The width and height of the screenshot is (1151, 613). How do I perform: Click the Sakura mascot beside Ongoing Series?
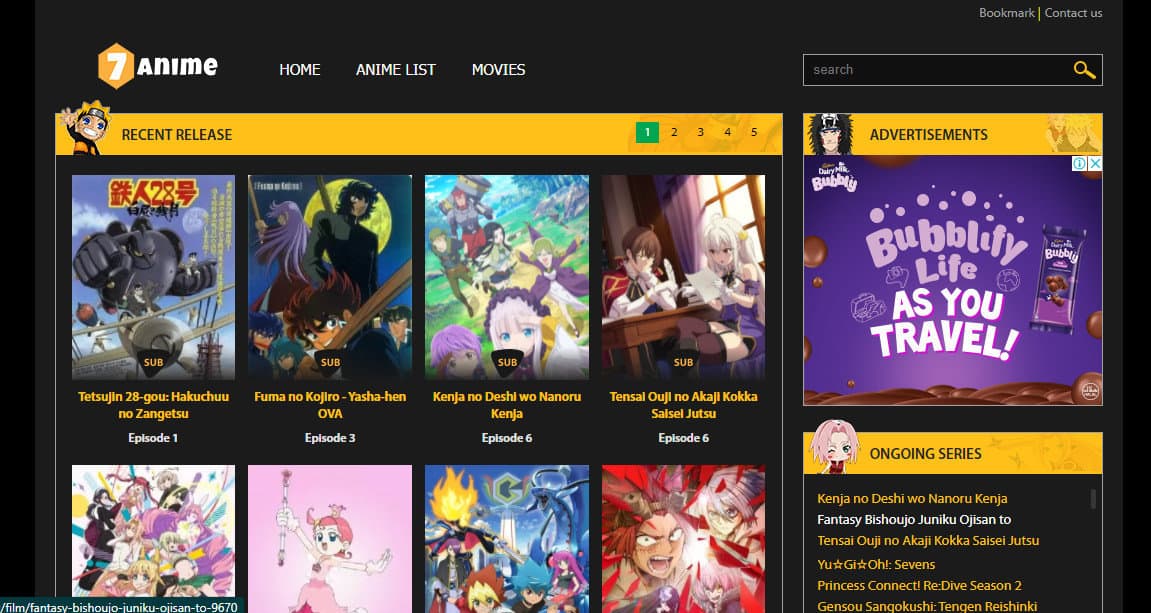(x=833, y=446)
